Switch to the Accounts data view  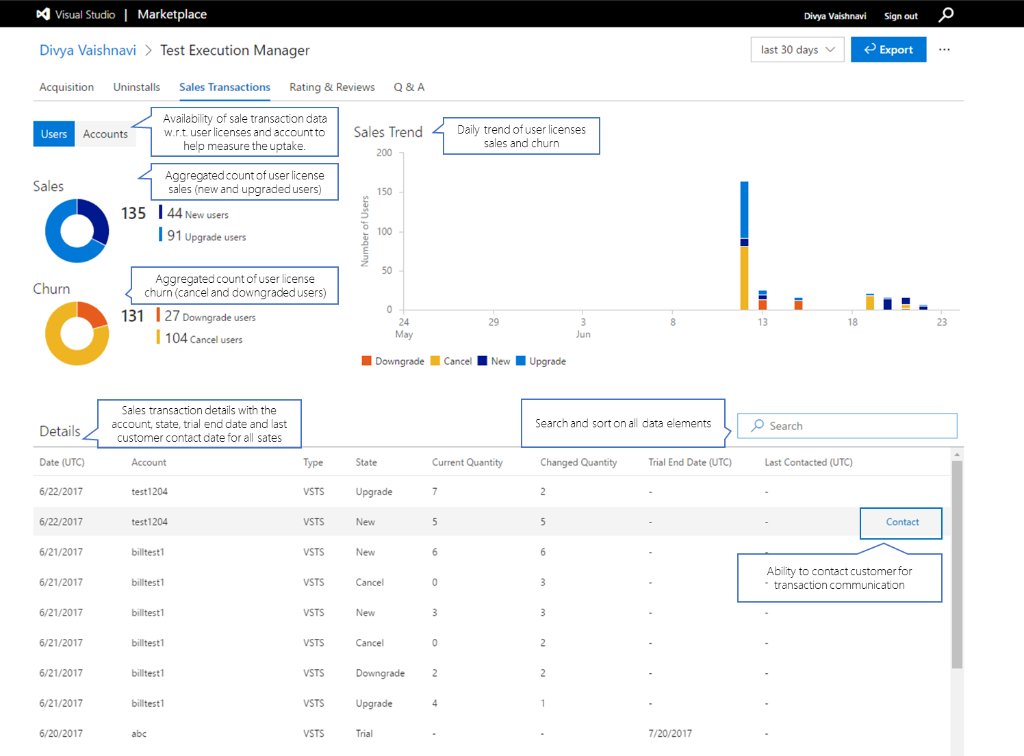pos(104,133)
